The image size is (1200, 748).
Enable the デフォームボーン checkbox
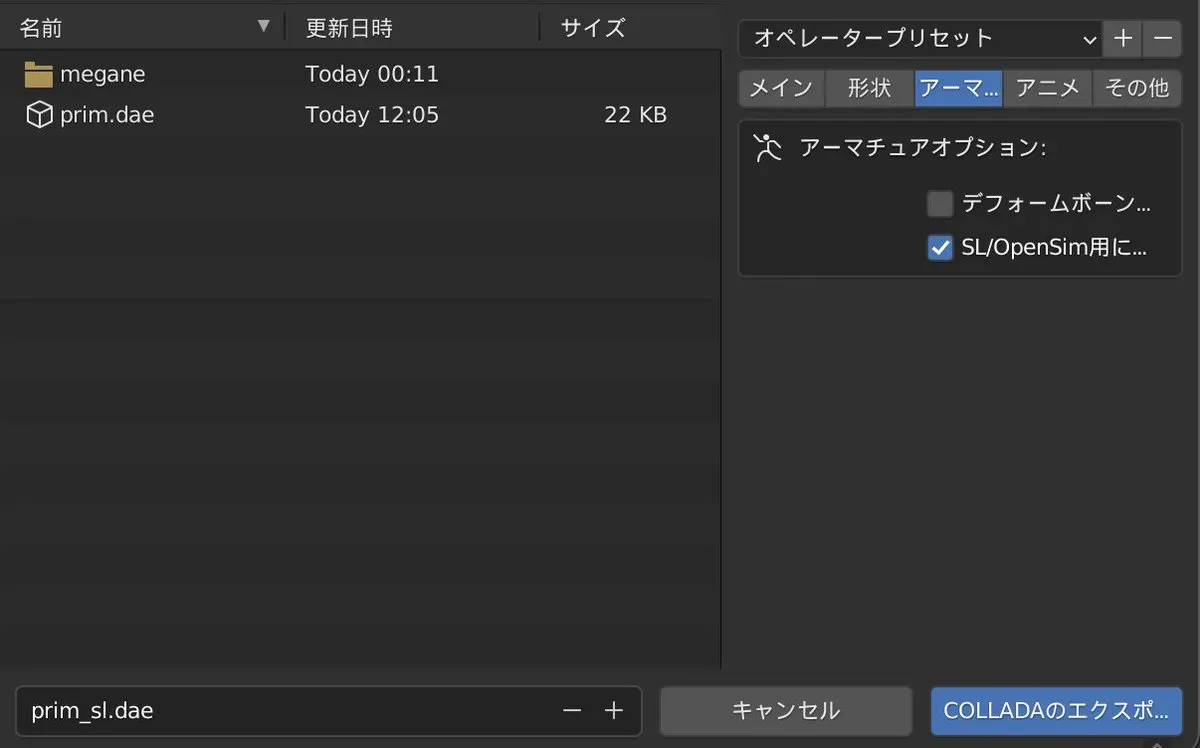point(940,204)
